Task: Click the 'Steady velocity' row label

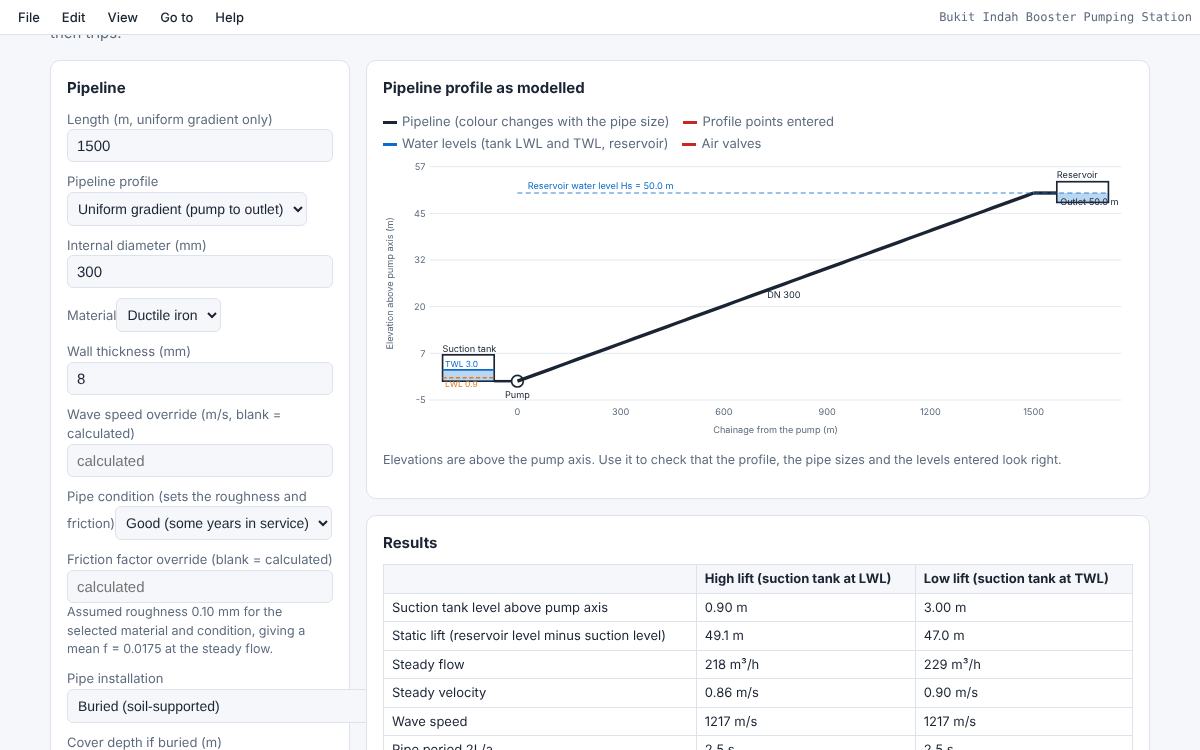Action: click(x=439, y=693)
